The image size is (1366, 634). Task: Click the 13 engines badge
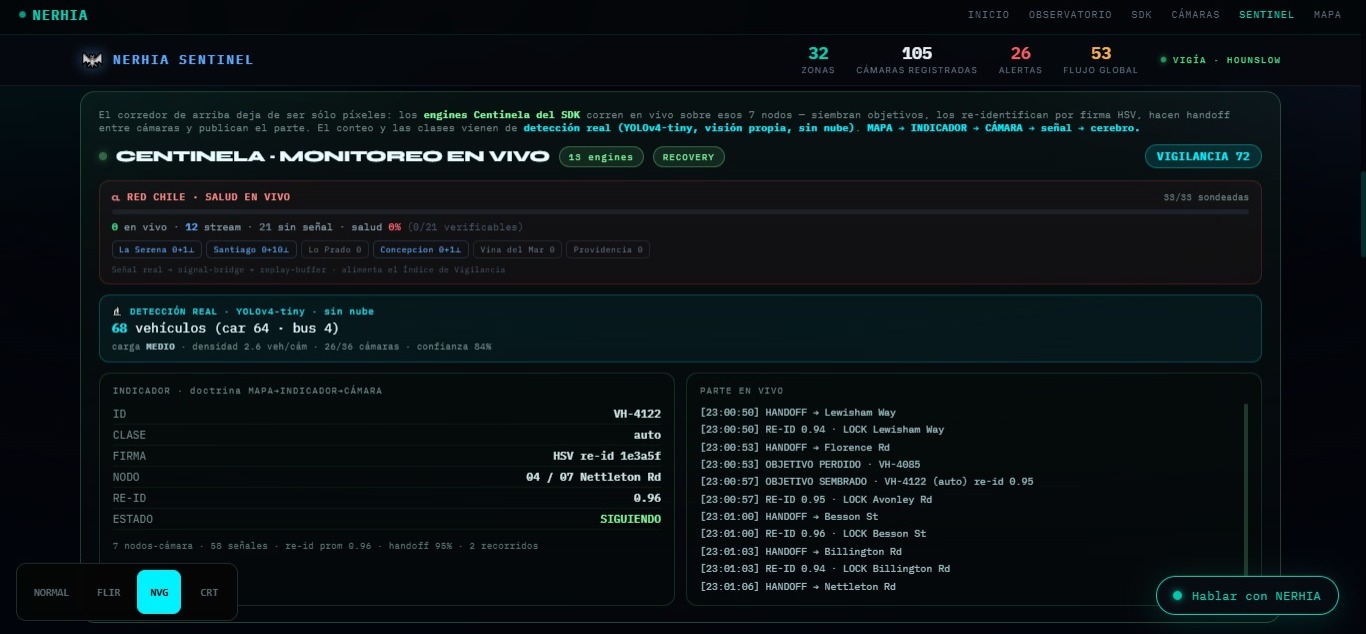pos(601,157)
